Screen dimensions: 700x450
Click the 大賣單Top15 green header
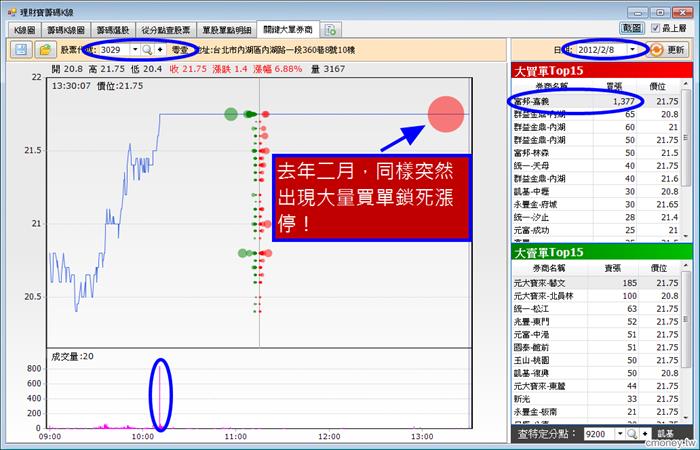(x=602, y=252)
